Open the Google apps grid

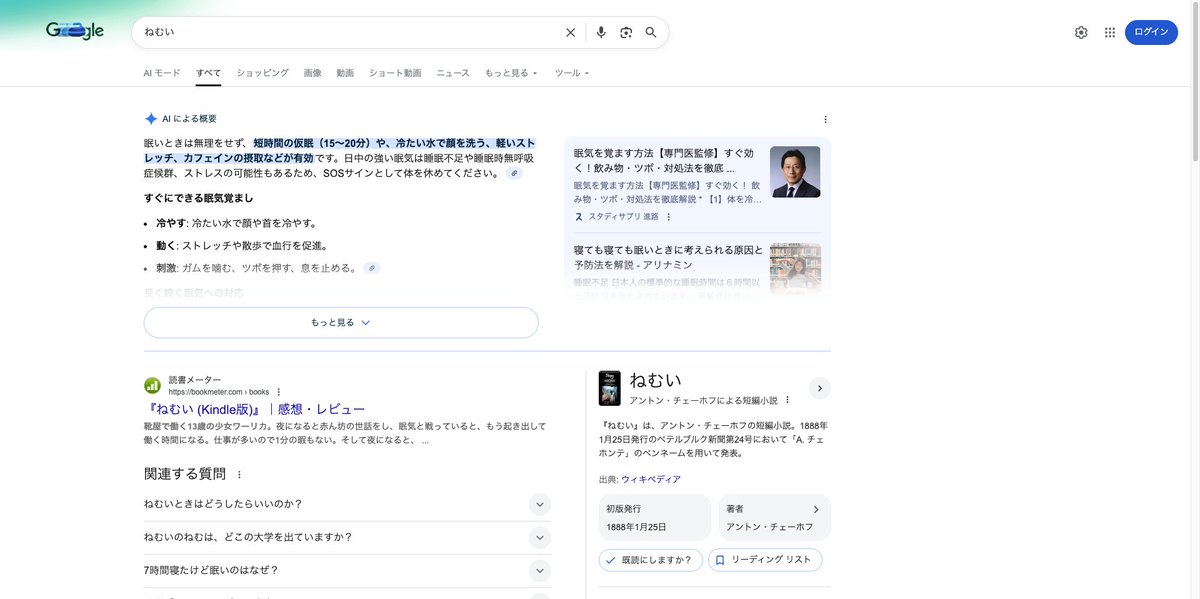point(1109,32)
